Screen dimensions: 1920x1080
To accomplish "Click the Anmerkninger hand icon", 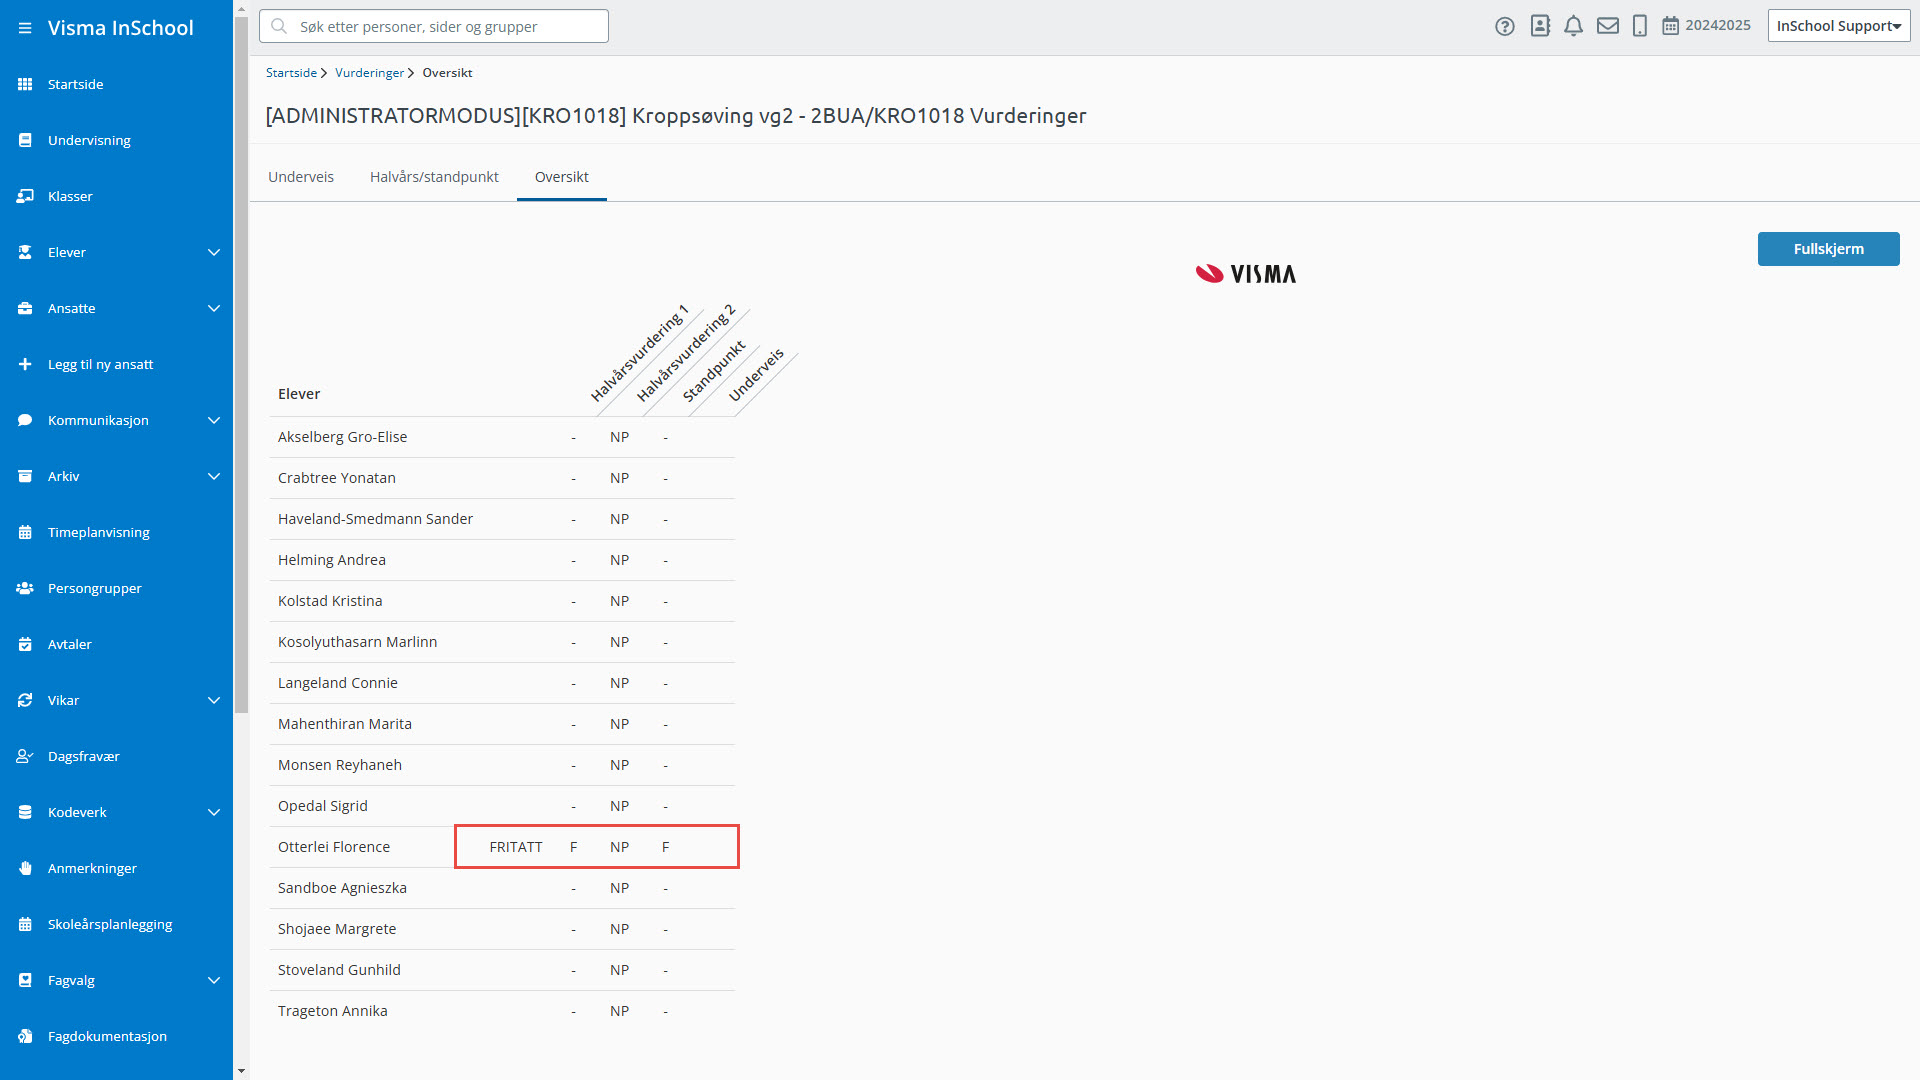I will click(x=25, y=868).
